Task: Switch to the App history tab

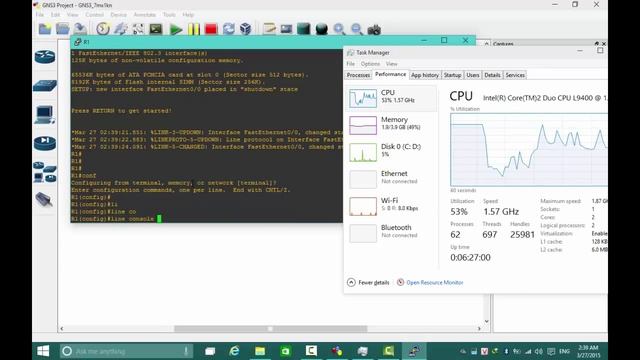Action: (x=424, y=75)
